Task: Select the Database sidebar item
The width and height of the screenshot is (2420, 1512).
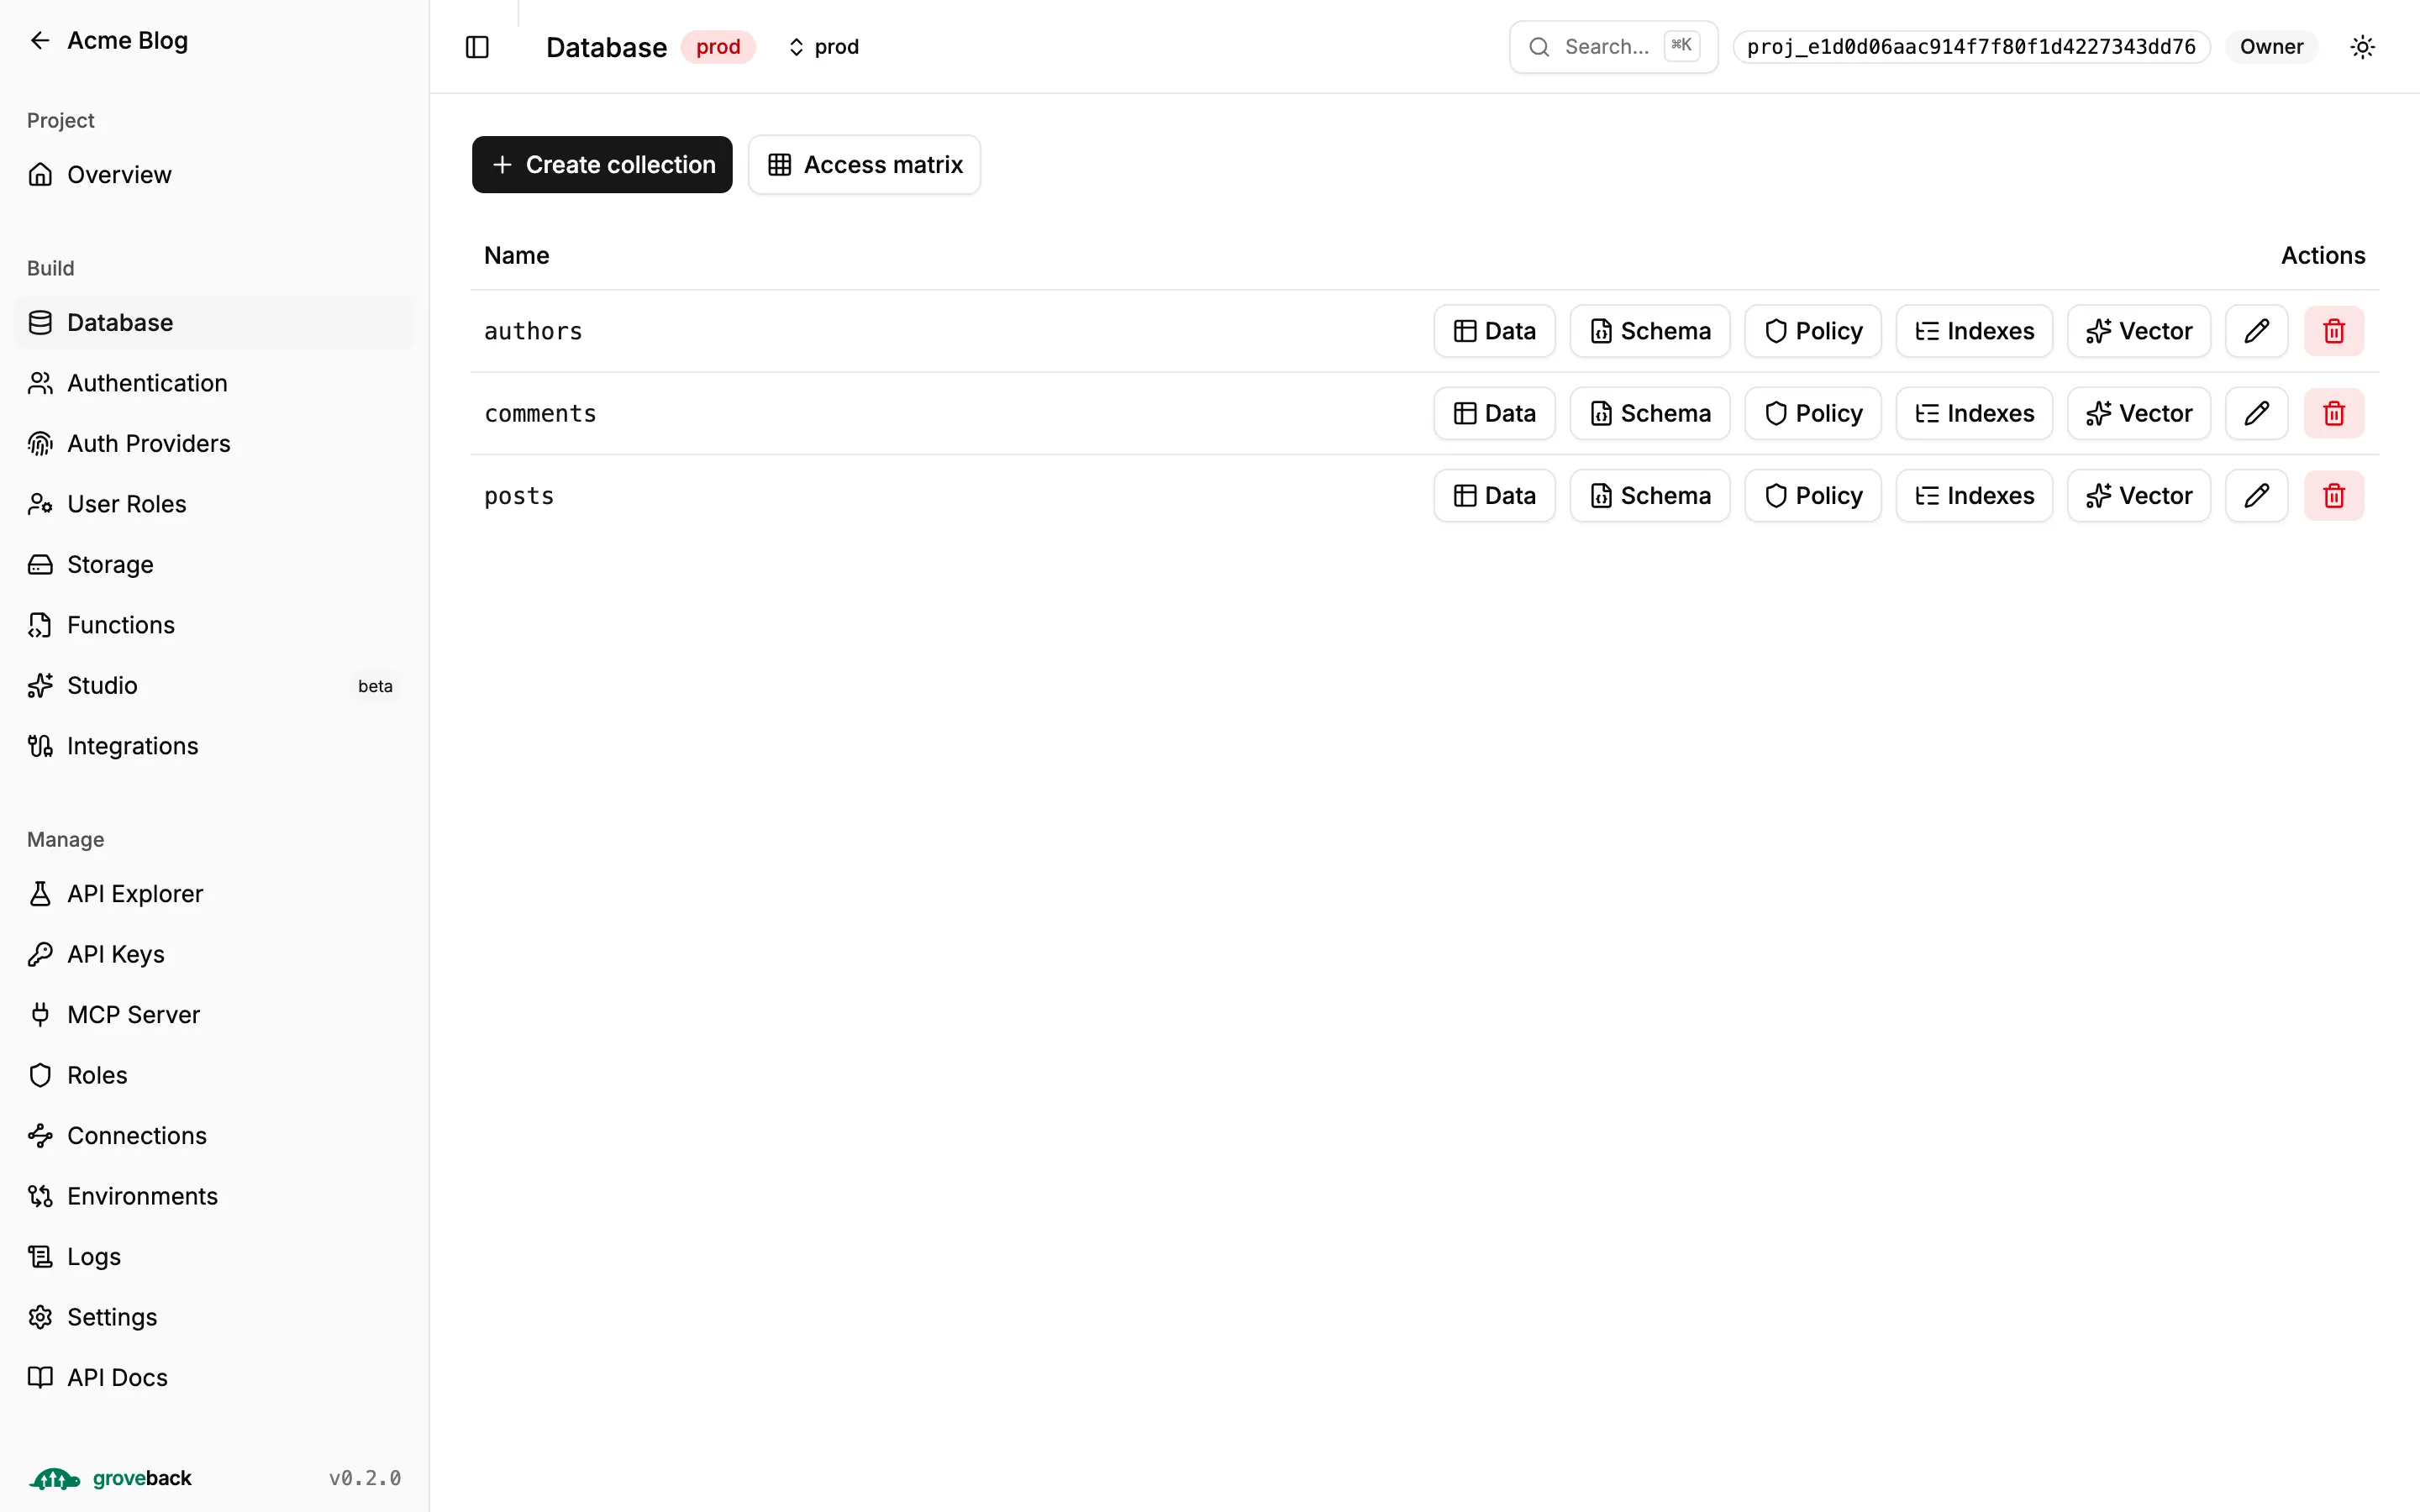Action: pyautogui.click(x=214, y=322)
